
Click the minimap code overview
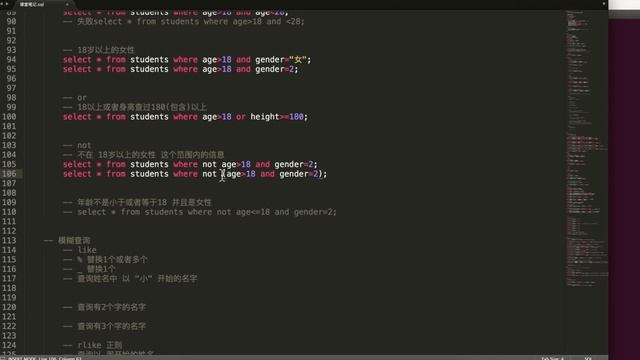coord(587,149)
